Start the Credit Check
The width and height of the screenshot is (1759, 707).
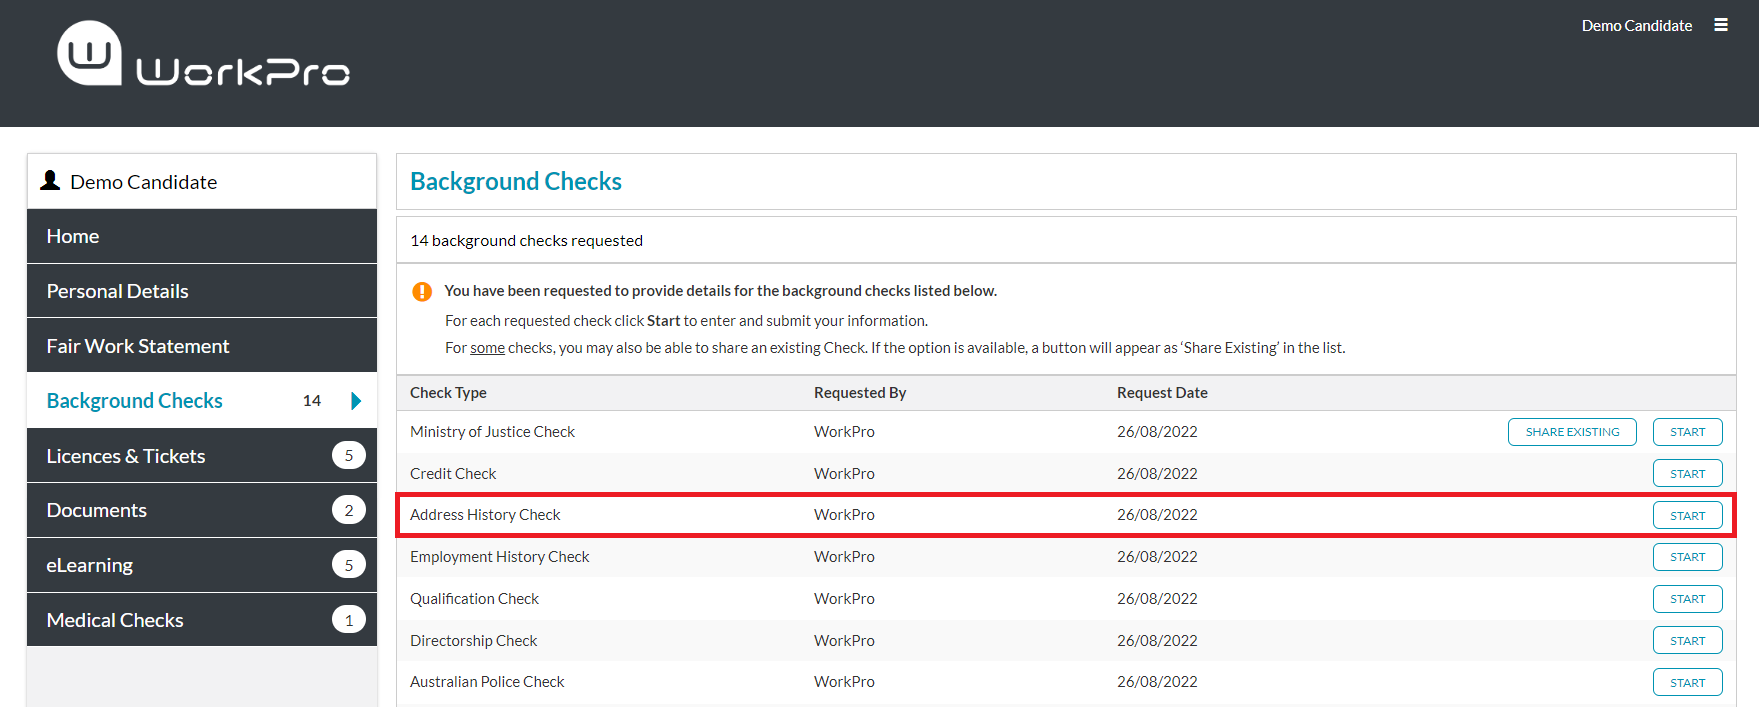coord(1688,474)
